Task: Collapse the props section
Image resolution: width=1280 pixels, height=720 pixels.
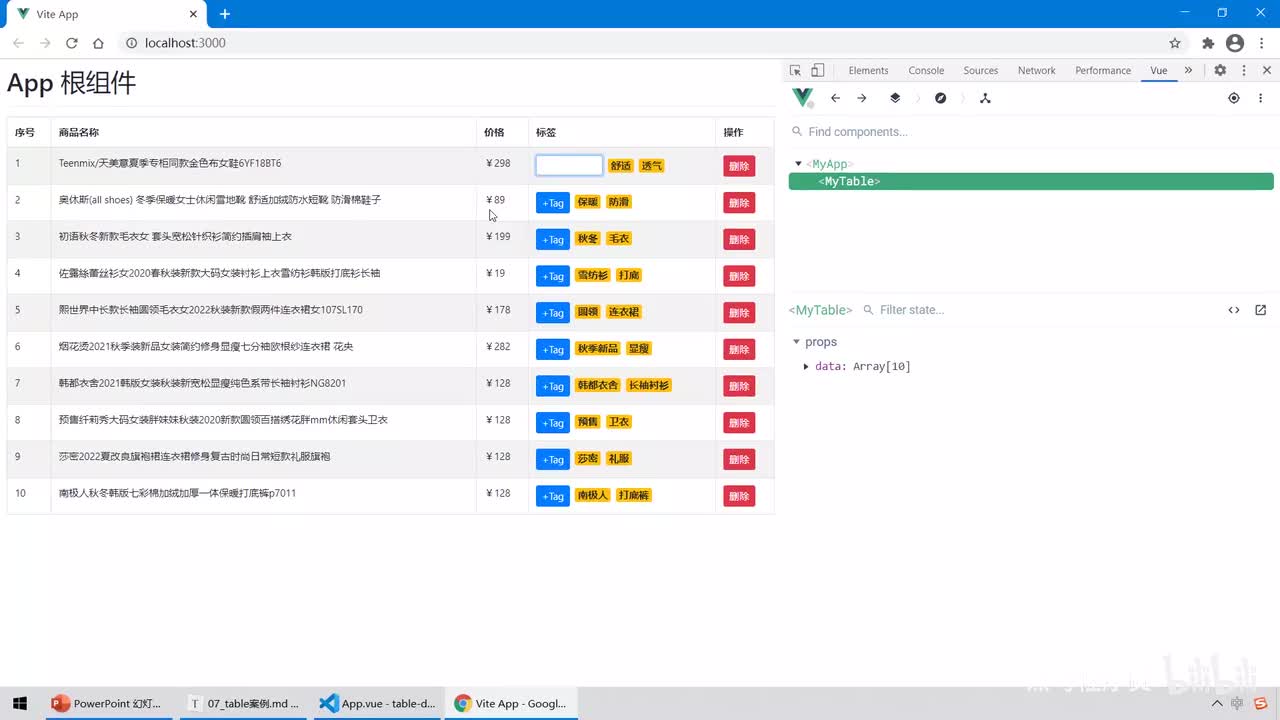Action: (x=797, y=342)
